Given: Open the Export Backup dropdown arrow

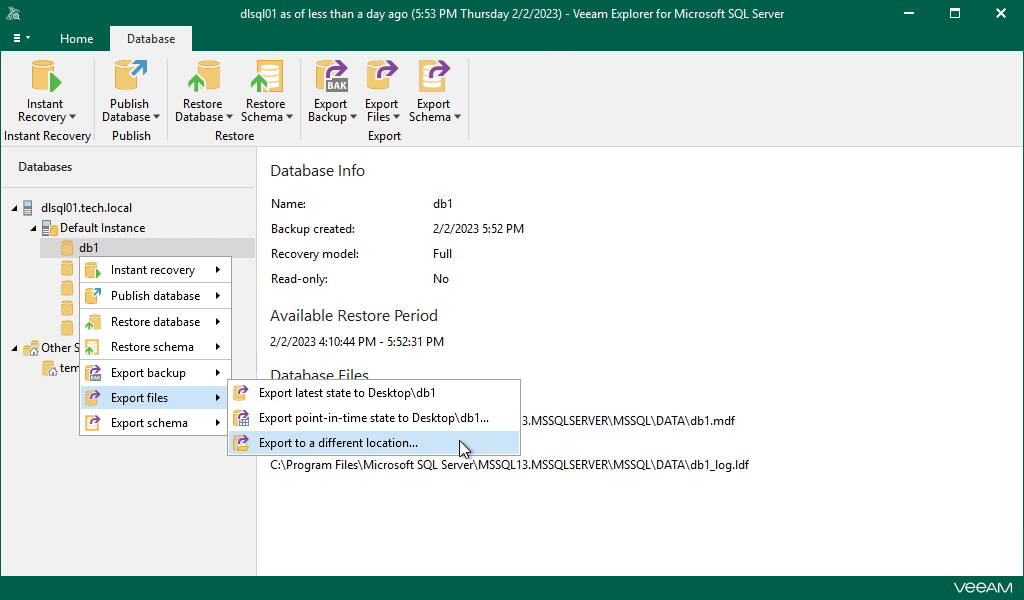Looking at the screenshot, I should [354, 118].
